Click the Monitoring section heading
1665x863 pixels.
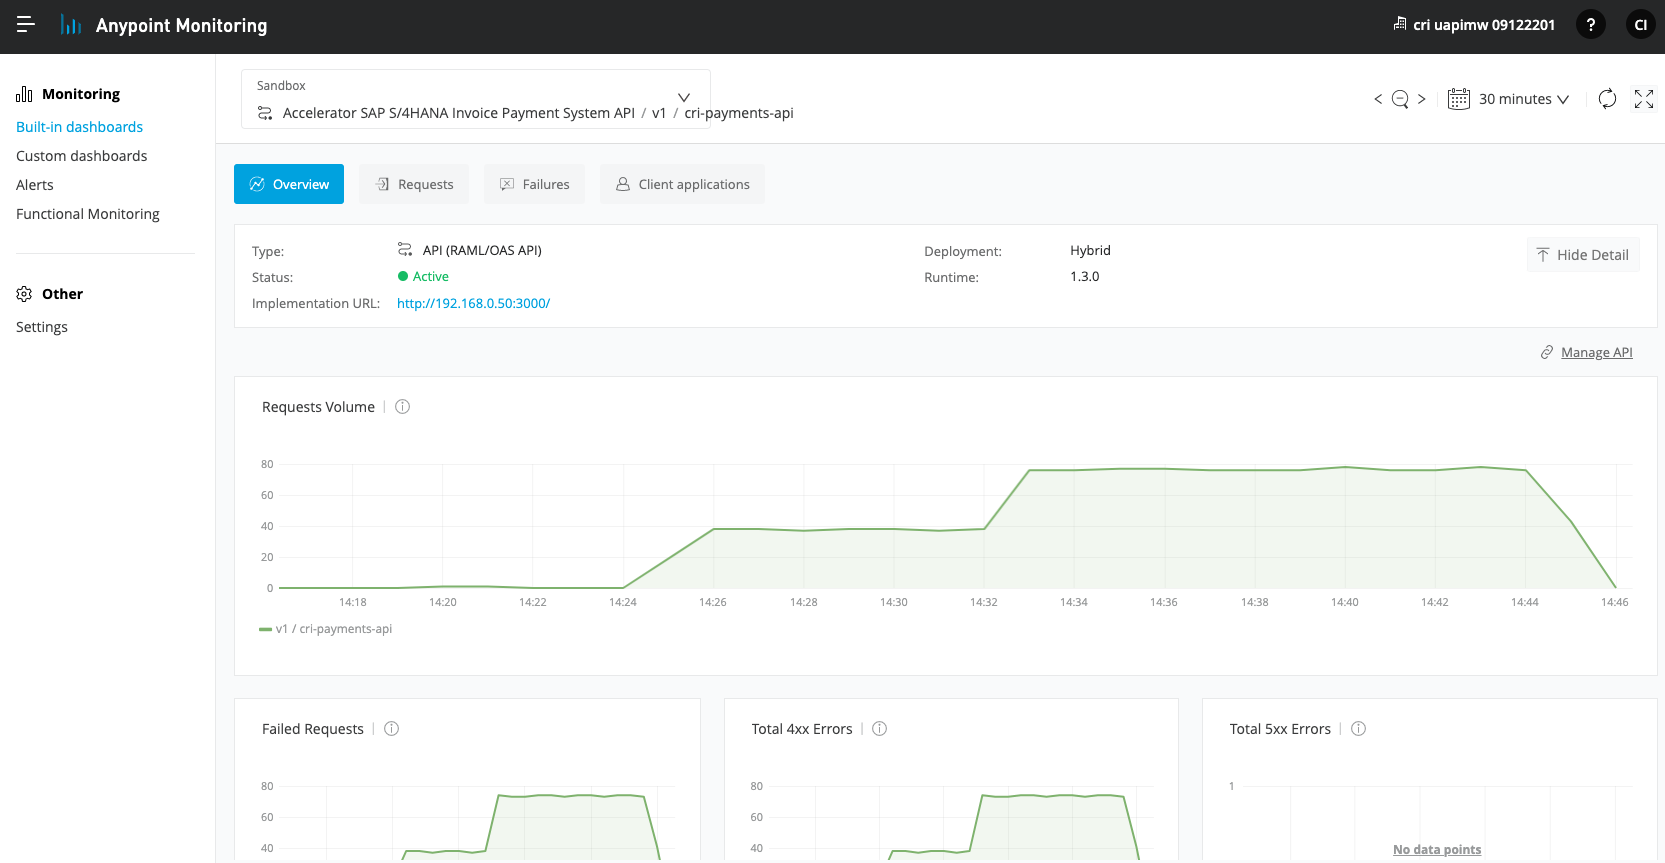click(x=81, y=94)
